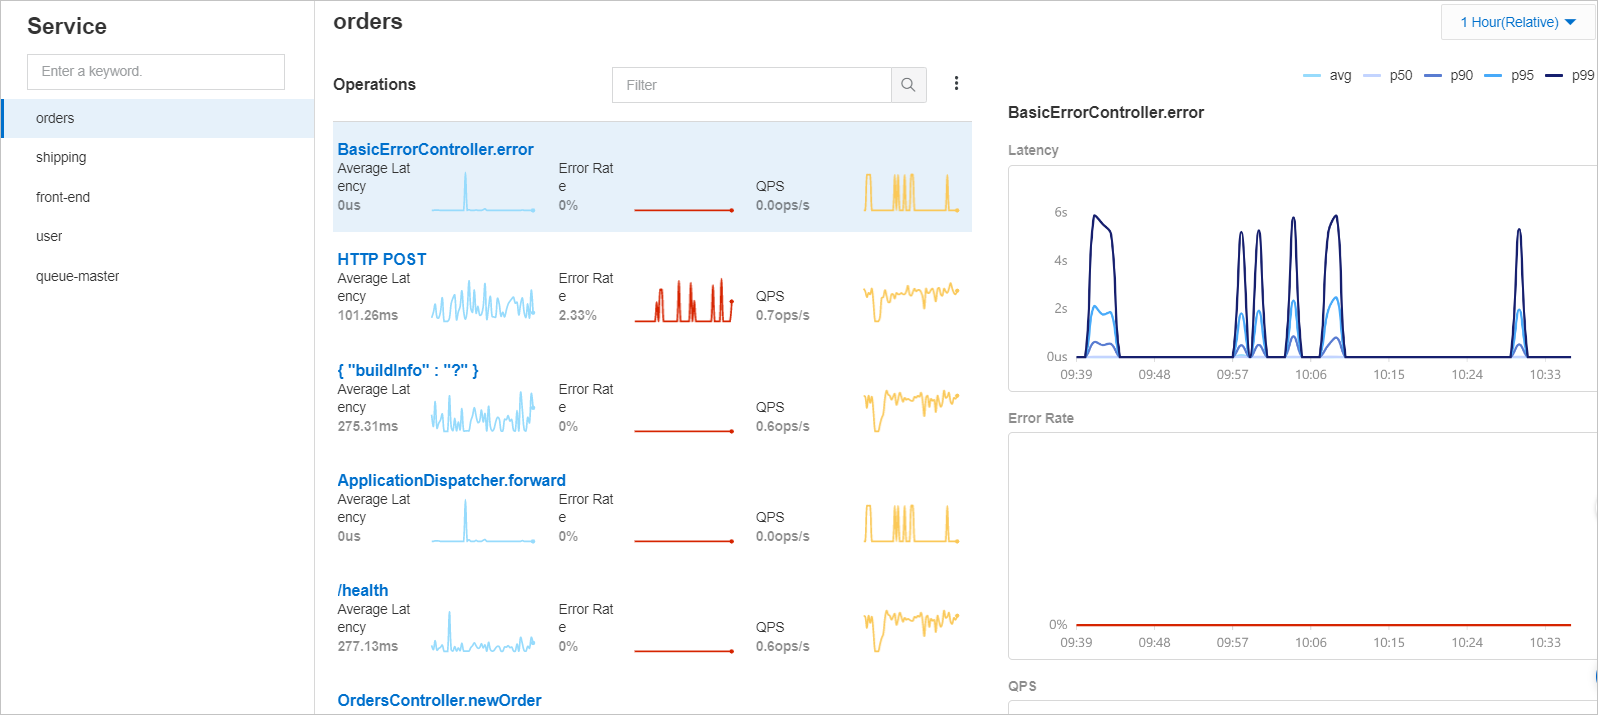
Task: Click the BasicErrorController.error QPS sparkline
Action: 912,192
